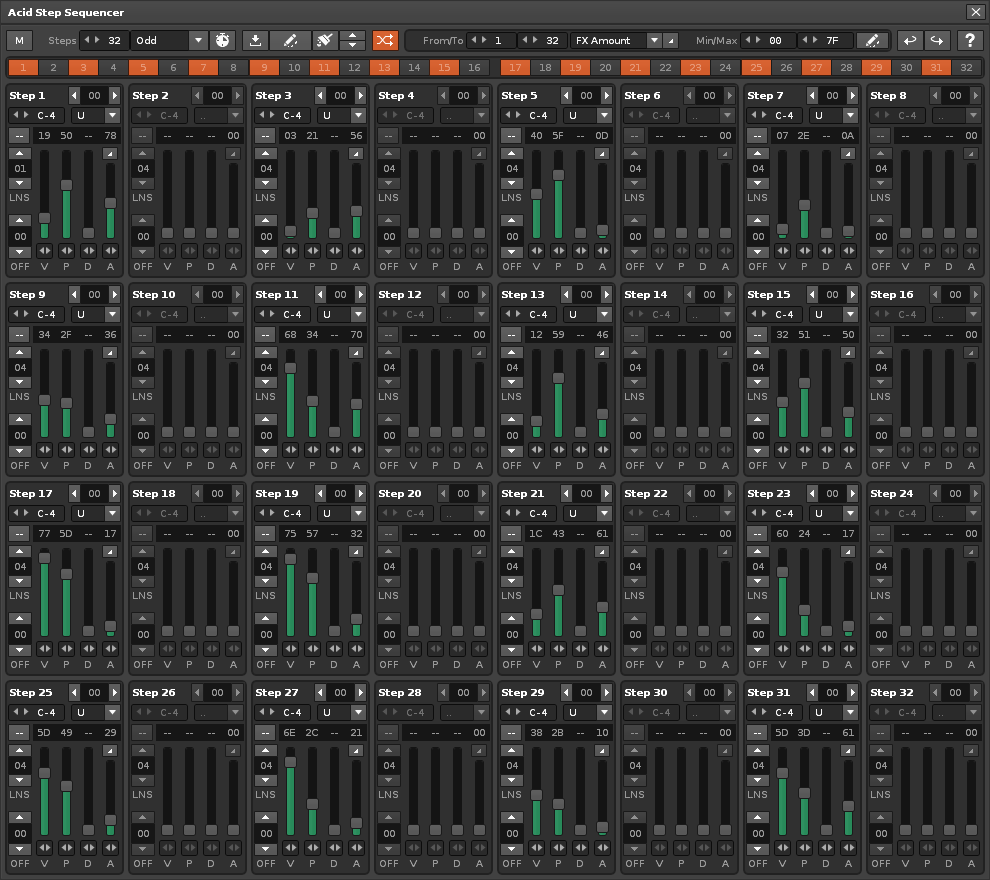Click the ramp icon above Step 31 A slider
The image size is (990, 880).
[848, 751]
